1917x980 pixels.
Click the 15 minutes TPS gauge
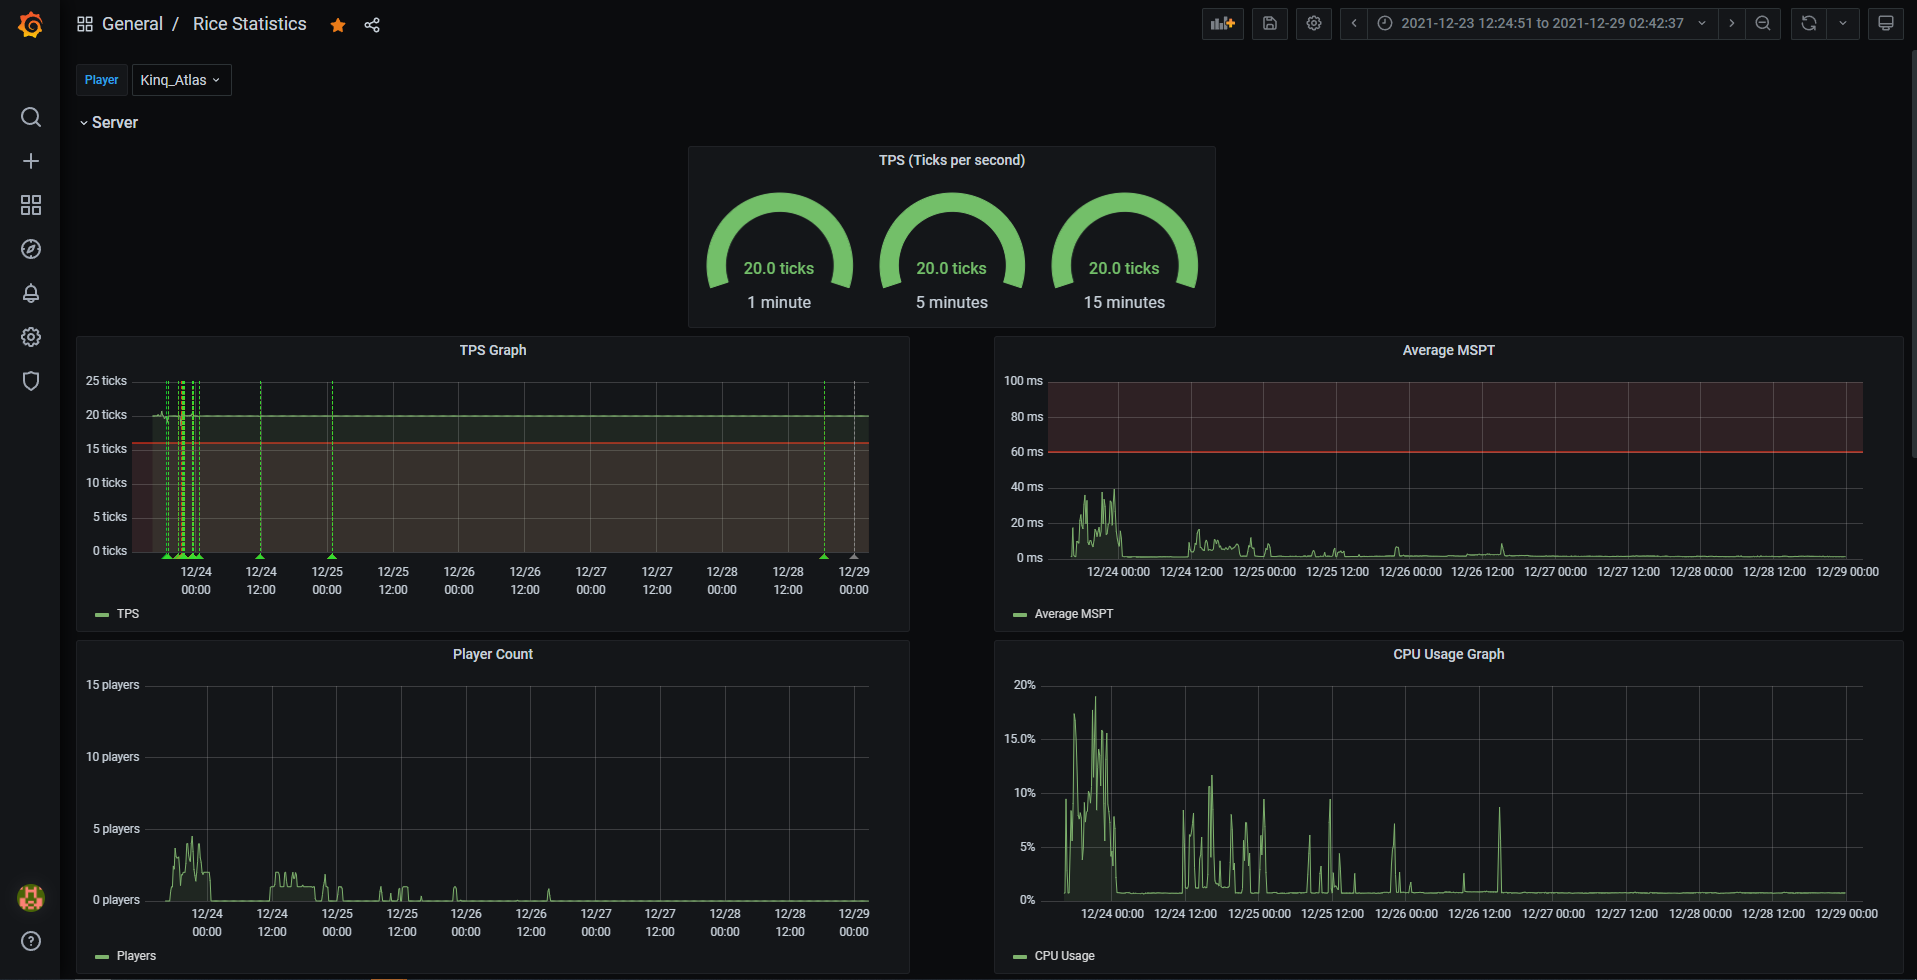(x=1124, y=250)
